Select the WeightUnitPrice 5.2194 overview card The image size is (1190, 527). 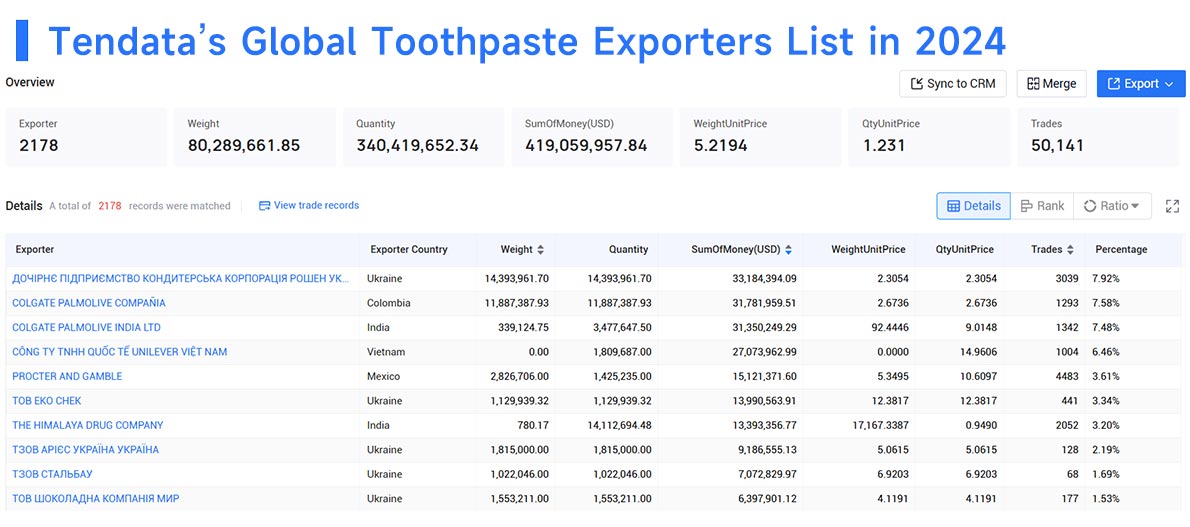[760, 137]
